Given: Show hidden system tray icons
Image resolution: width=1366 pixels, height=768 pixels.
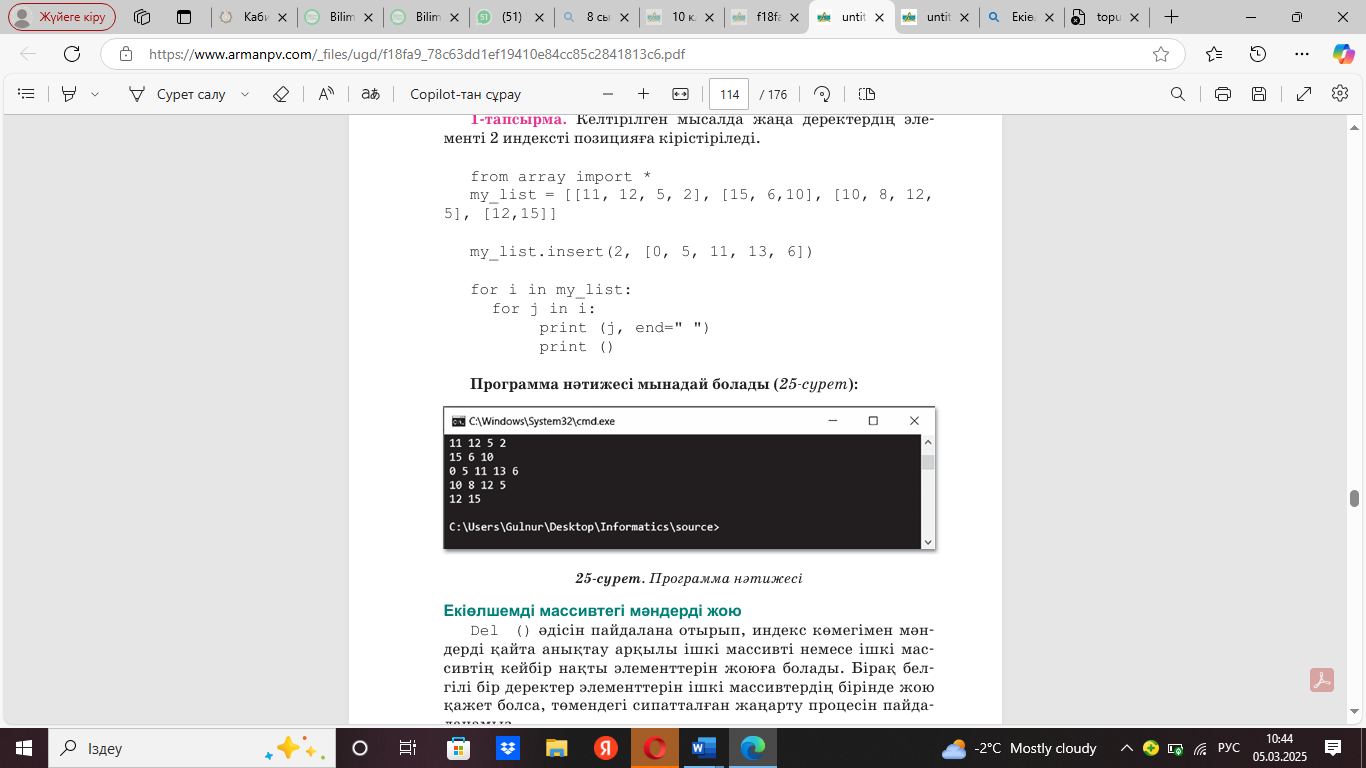Looking at the screenshot, I should click(1126, 748).
